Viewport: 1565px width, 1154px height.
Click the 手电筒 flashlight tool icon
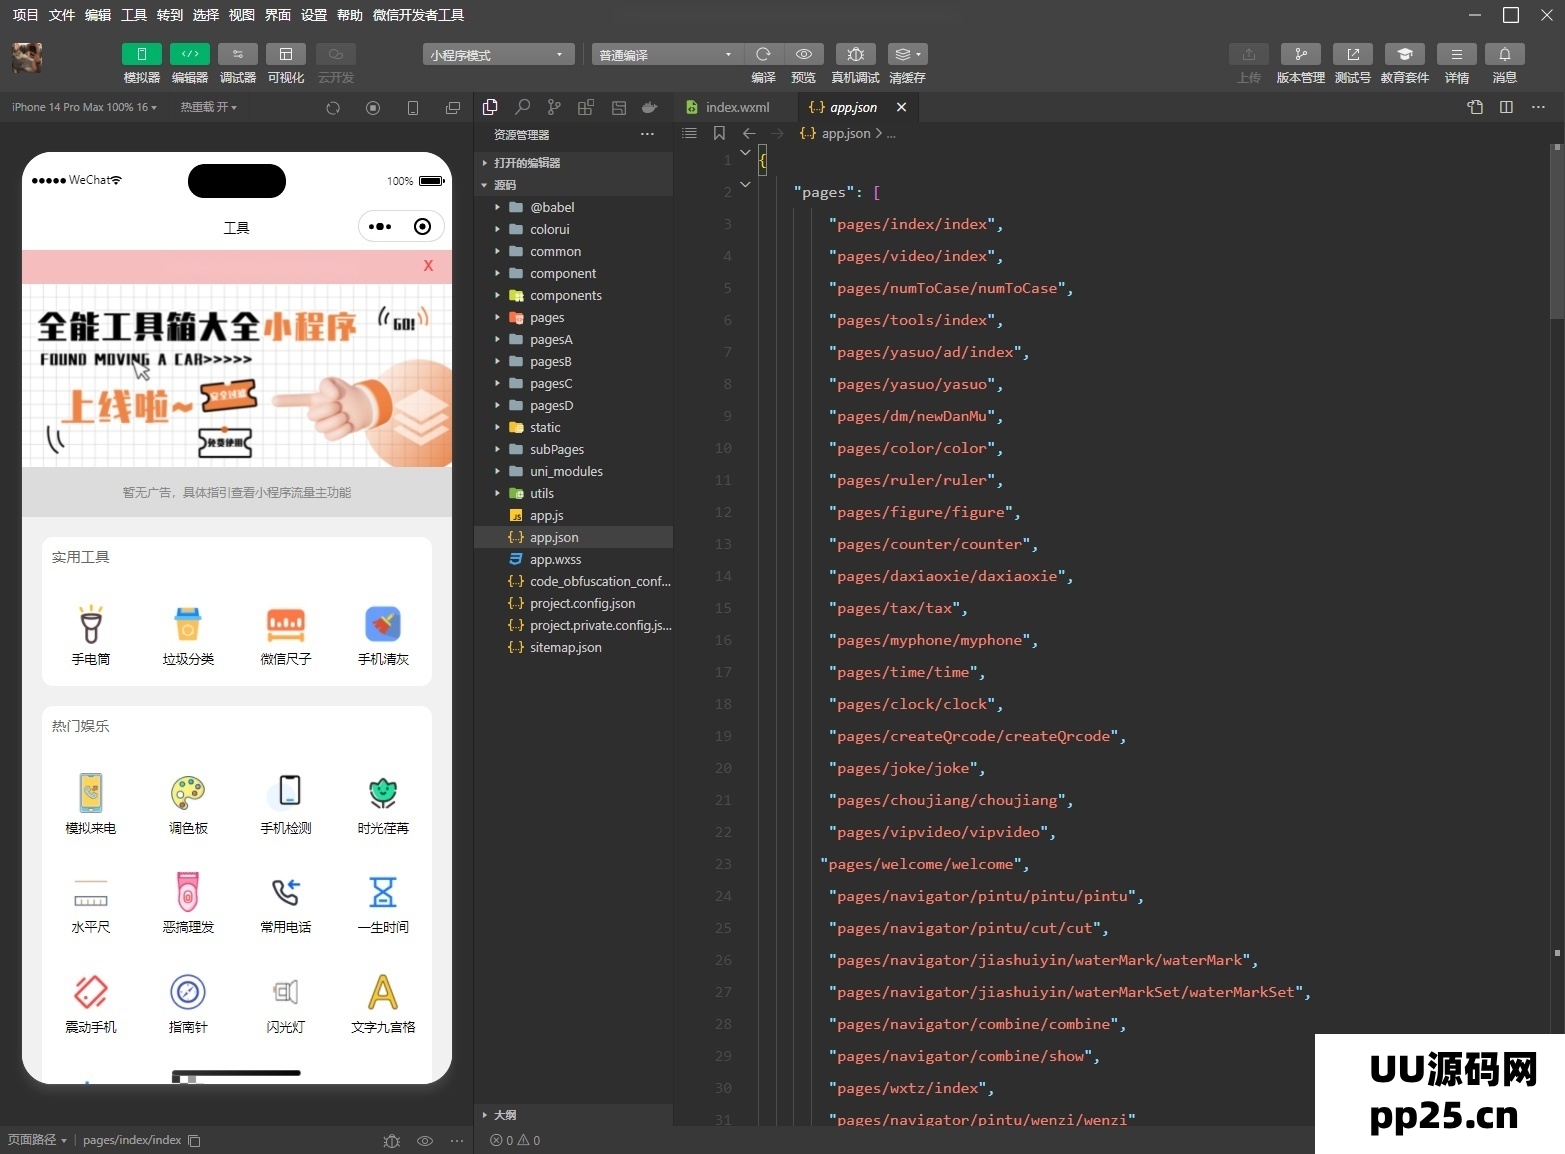pyautogui.click(x=91, y=625)
